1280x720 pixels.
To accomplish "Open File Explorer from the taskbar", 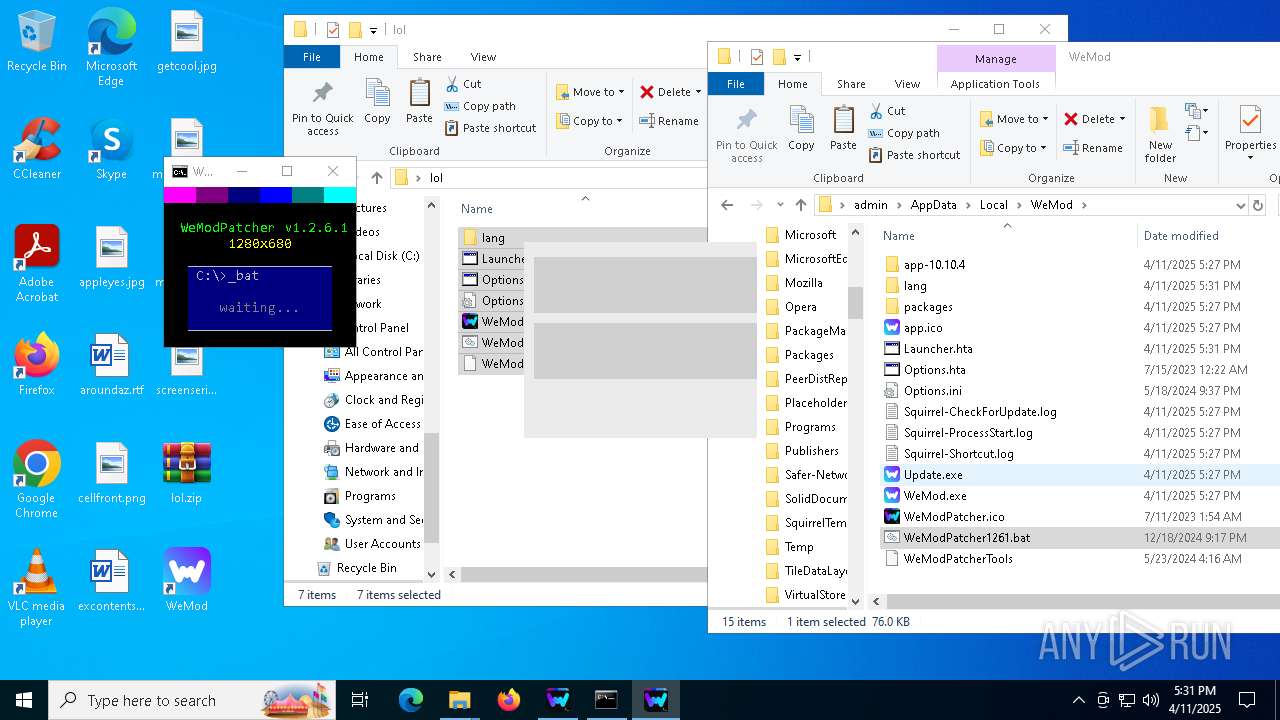I will click(459, 700).
